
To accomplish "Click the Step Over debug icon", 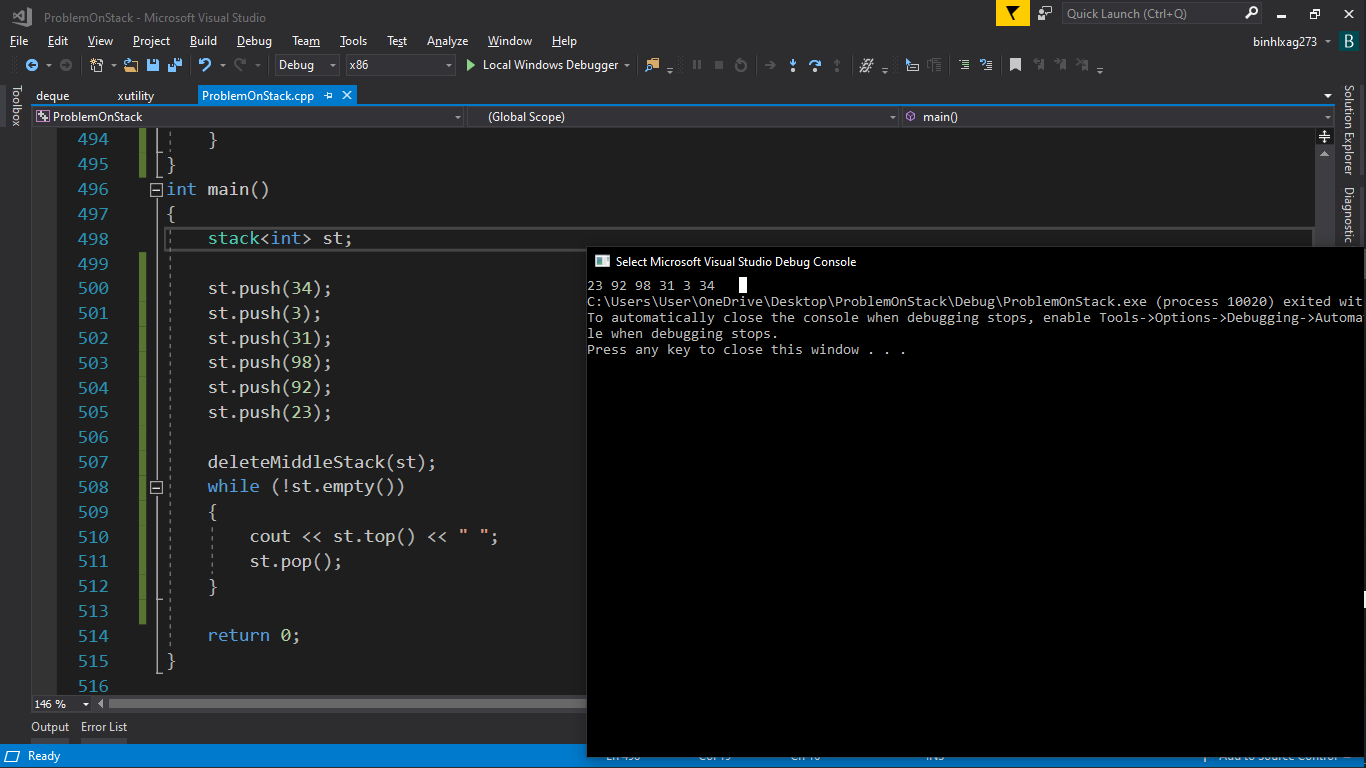I will pyautogui.click(x=815, y=65).
